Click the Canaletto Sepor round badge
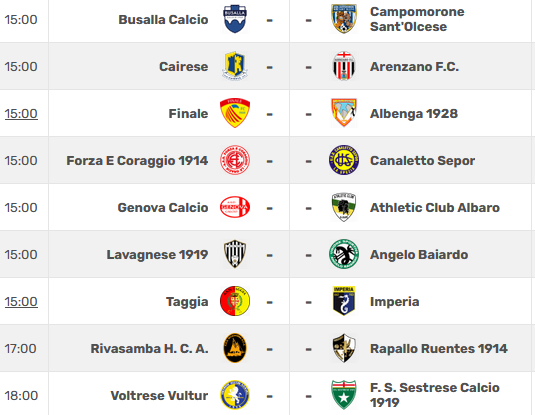This screenshot has width=535, height=415. (x=344, y=160)
